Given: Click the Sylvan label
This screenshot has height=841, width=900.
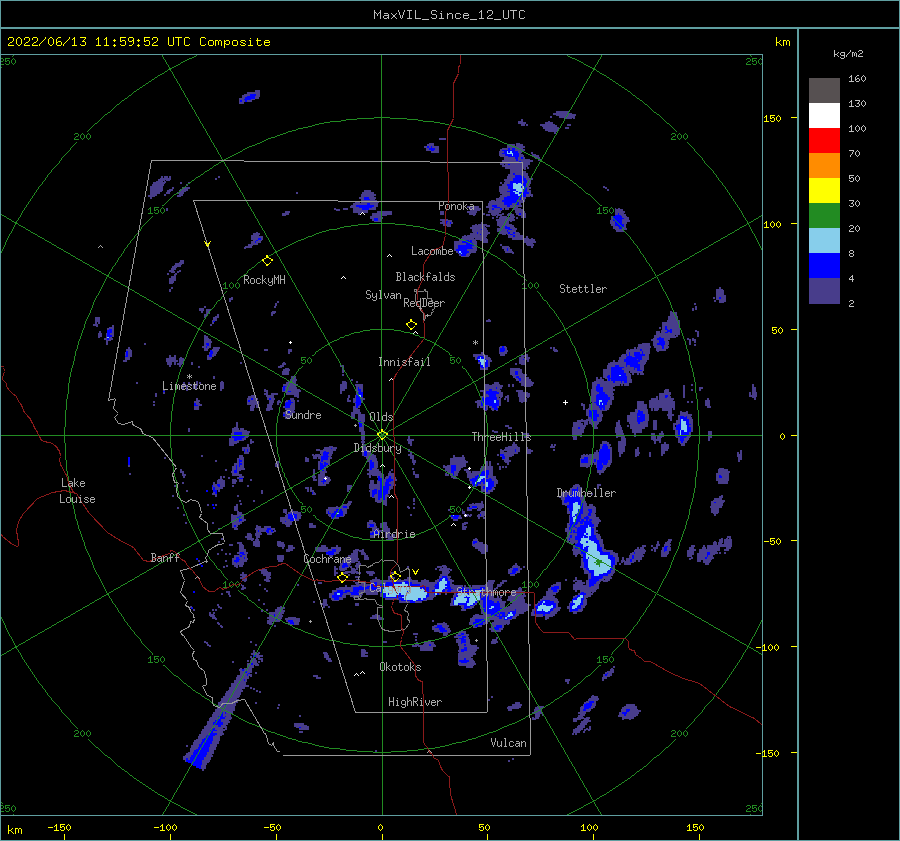Looking at the screenshot, I should coord(383,295).
